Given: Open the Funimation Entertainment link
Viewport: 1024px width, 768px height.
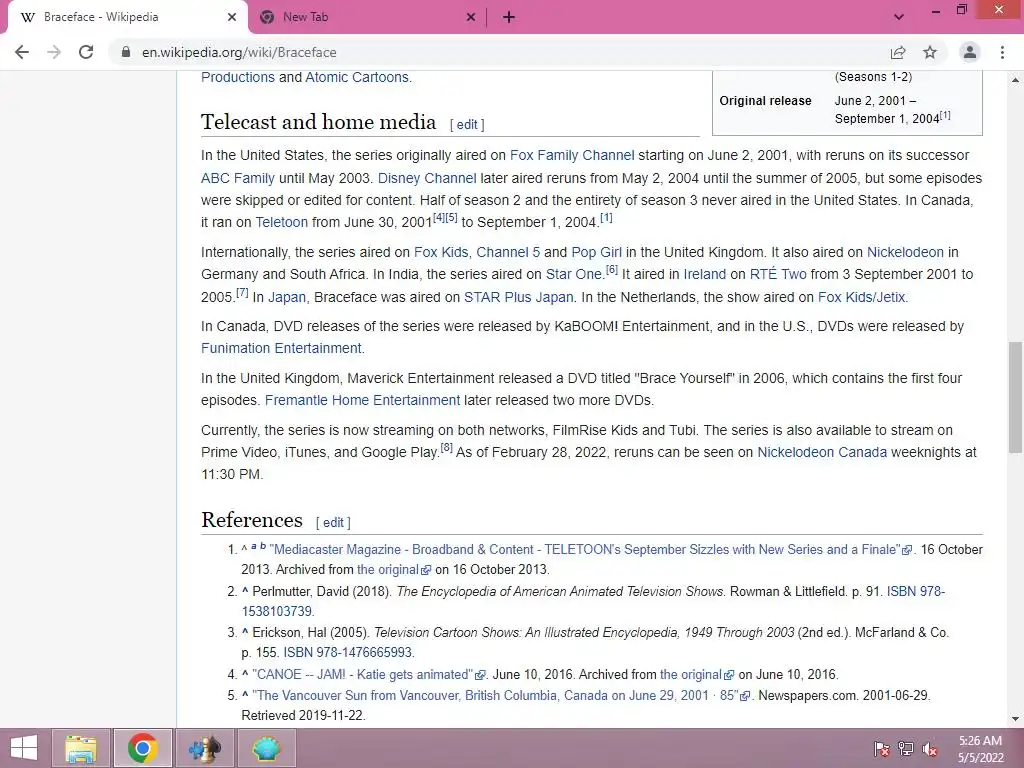Looking at the screenshot, I should 281,348.
